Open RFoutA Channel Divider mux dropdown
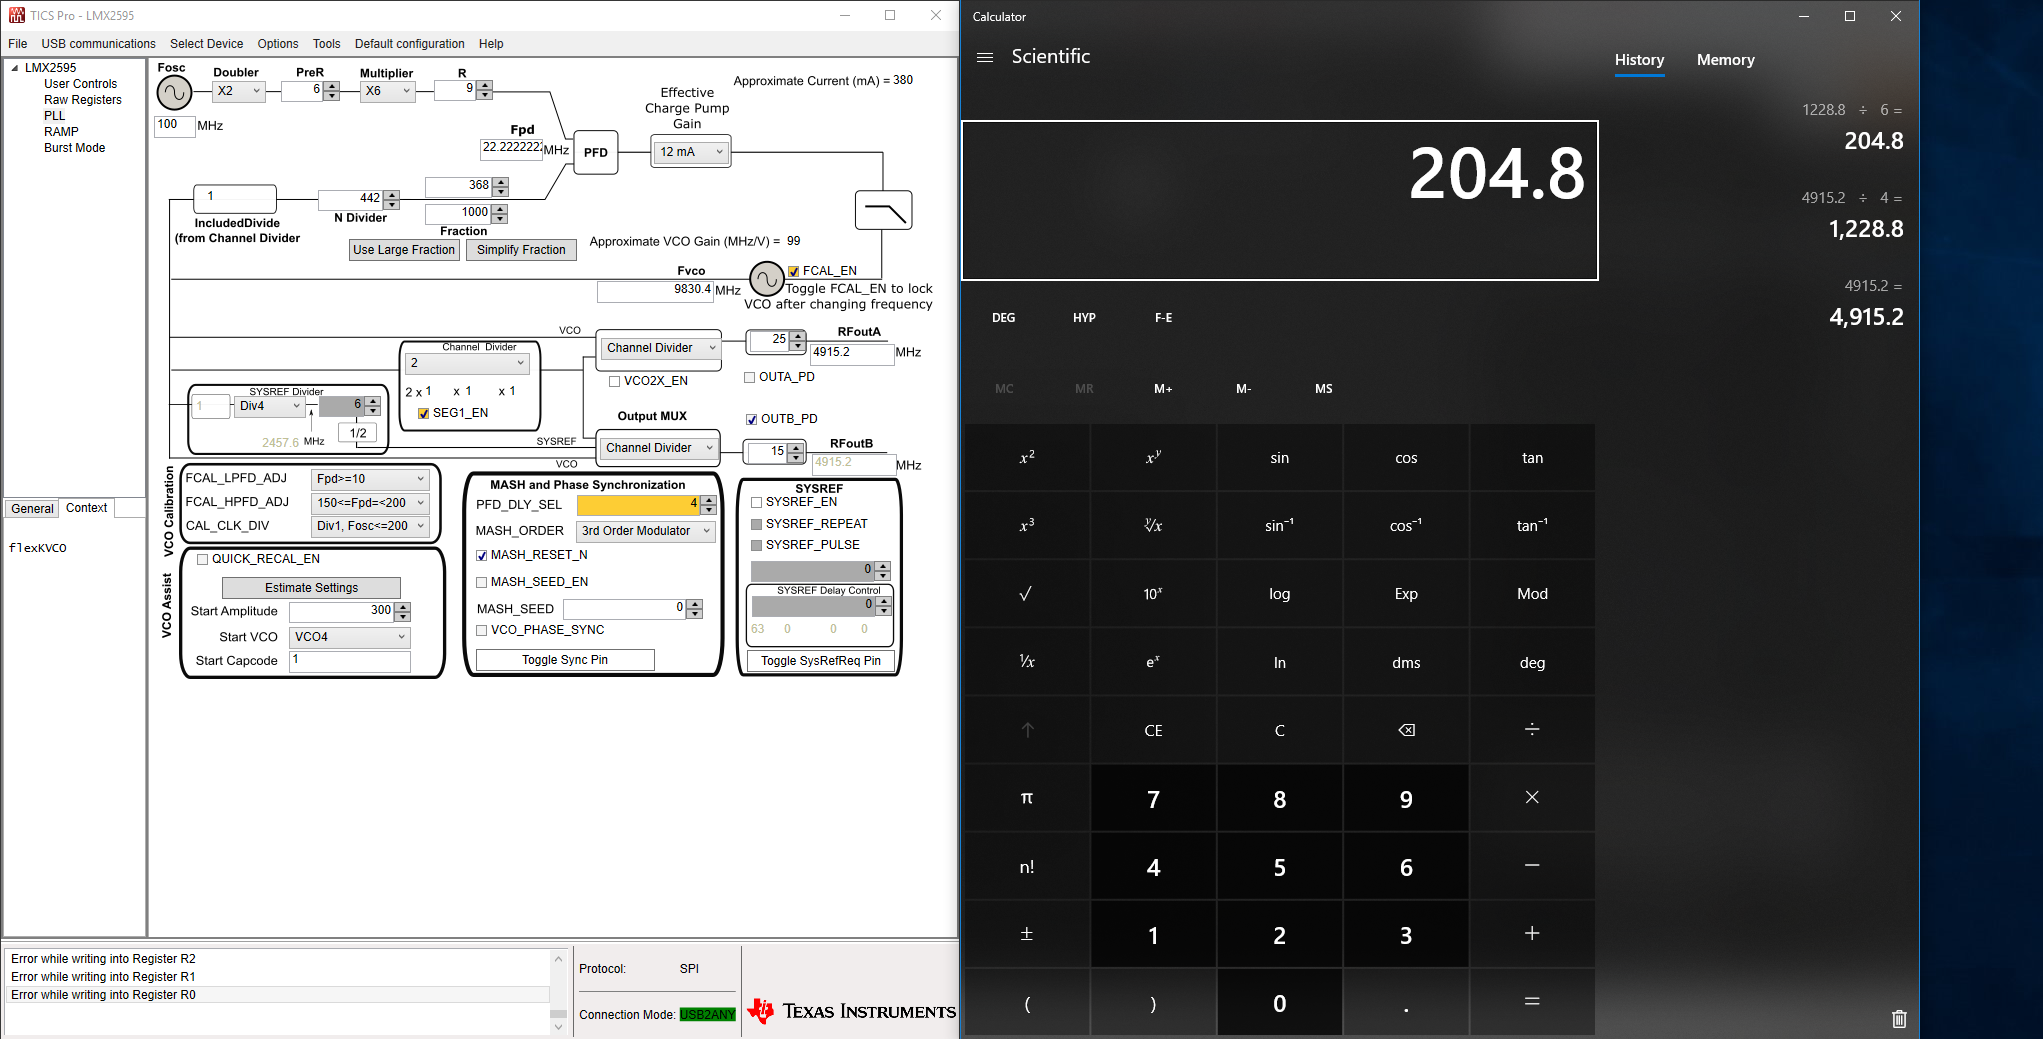This screenshot has width=2043, height=1039. [x=660, y=348]
